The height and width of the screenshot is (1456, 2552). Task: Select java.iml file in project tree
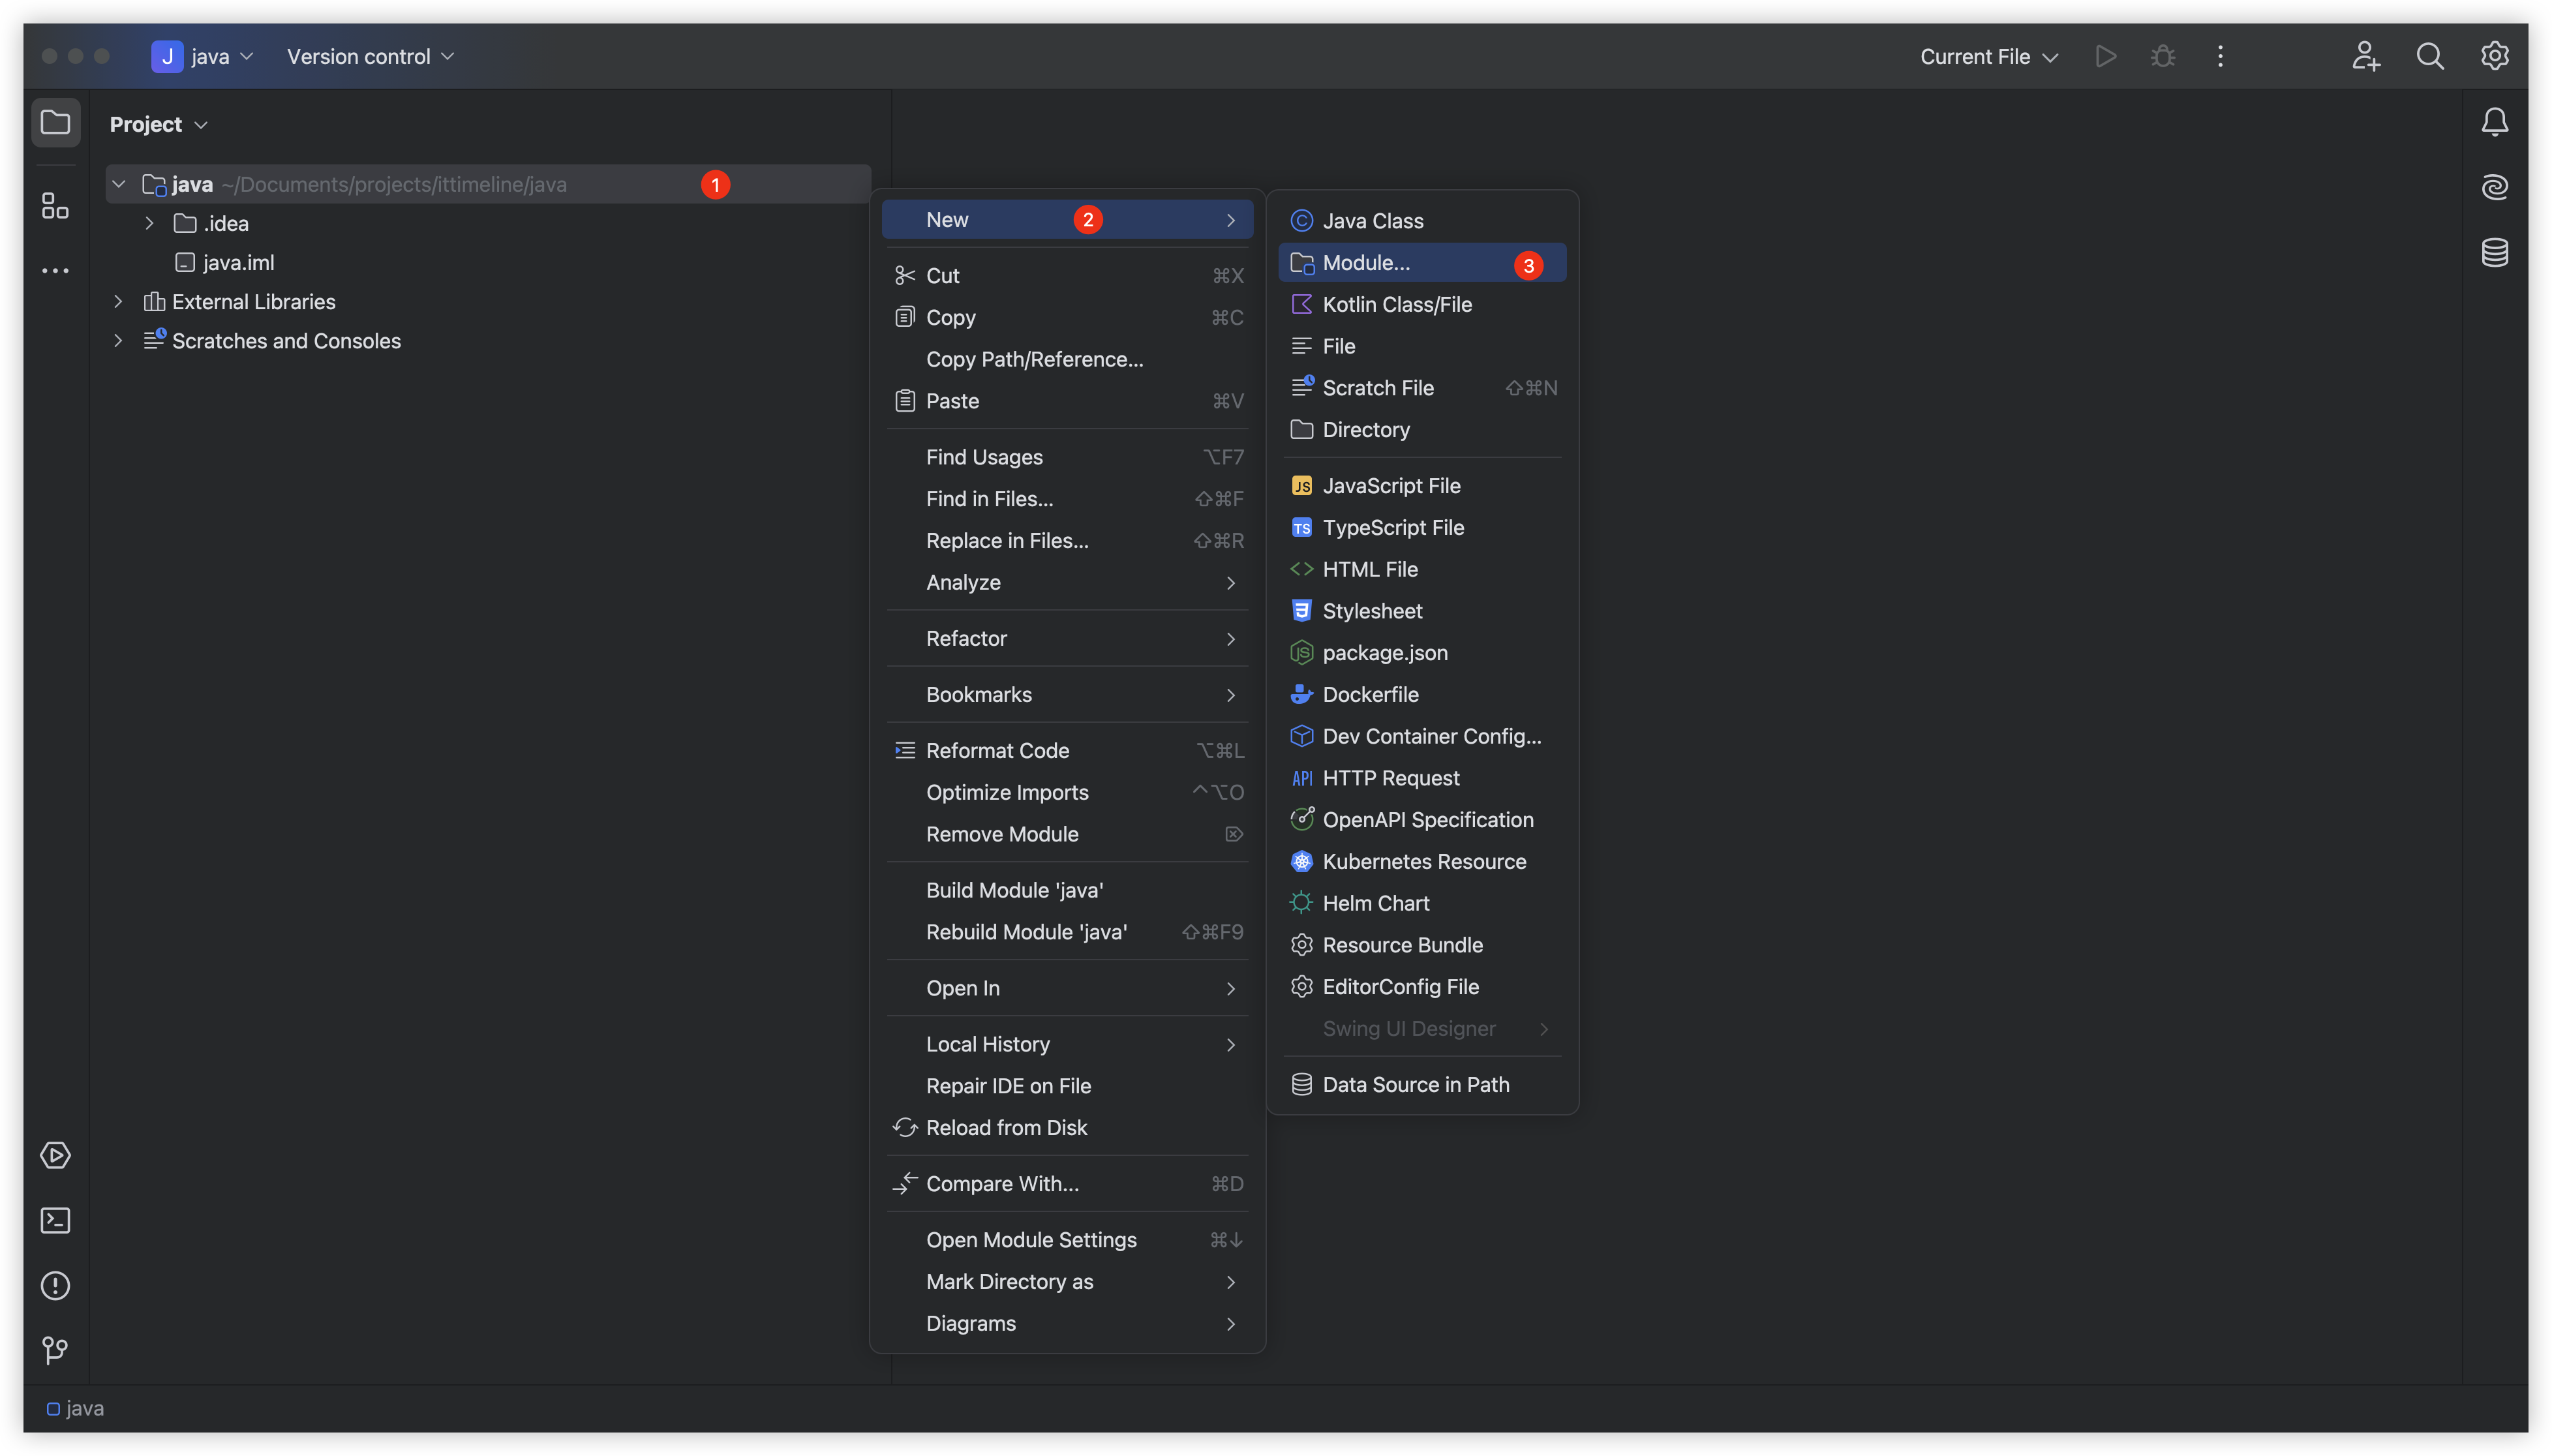tap(238, 262)
